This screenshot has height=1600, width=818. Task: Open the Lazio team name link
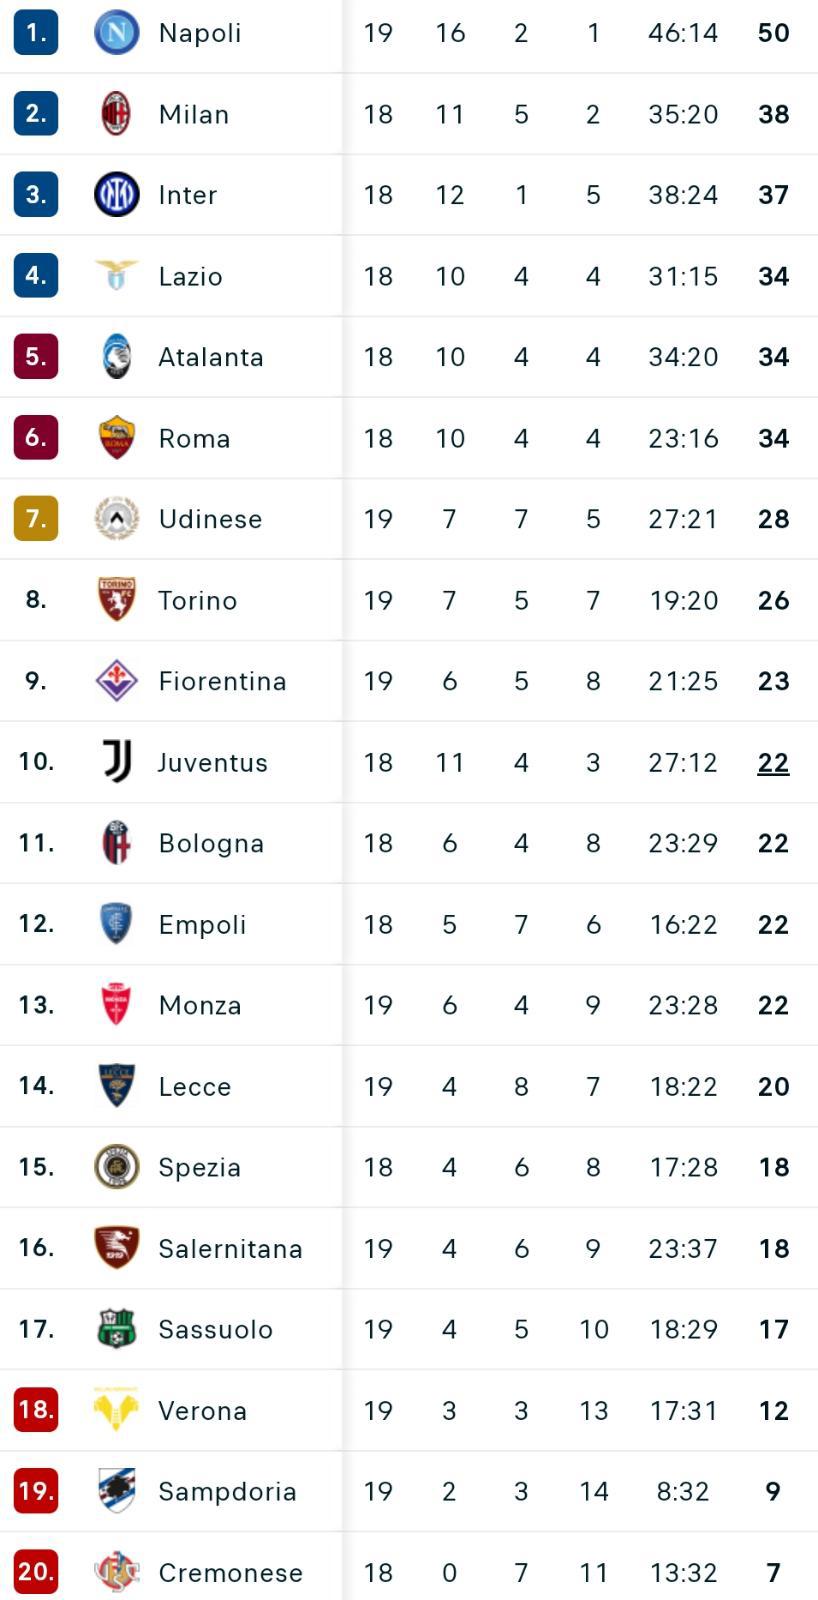(x=190, y=276)
